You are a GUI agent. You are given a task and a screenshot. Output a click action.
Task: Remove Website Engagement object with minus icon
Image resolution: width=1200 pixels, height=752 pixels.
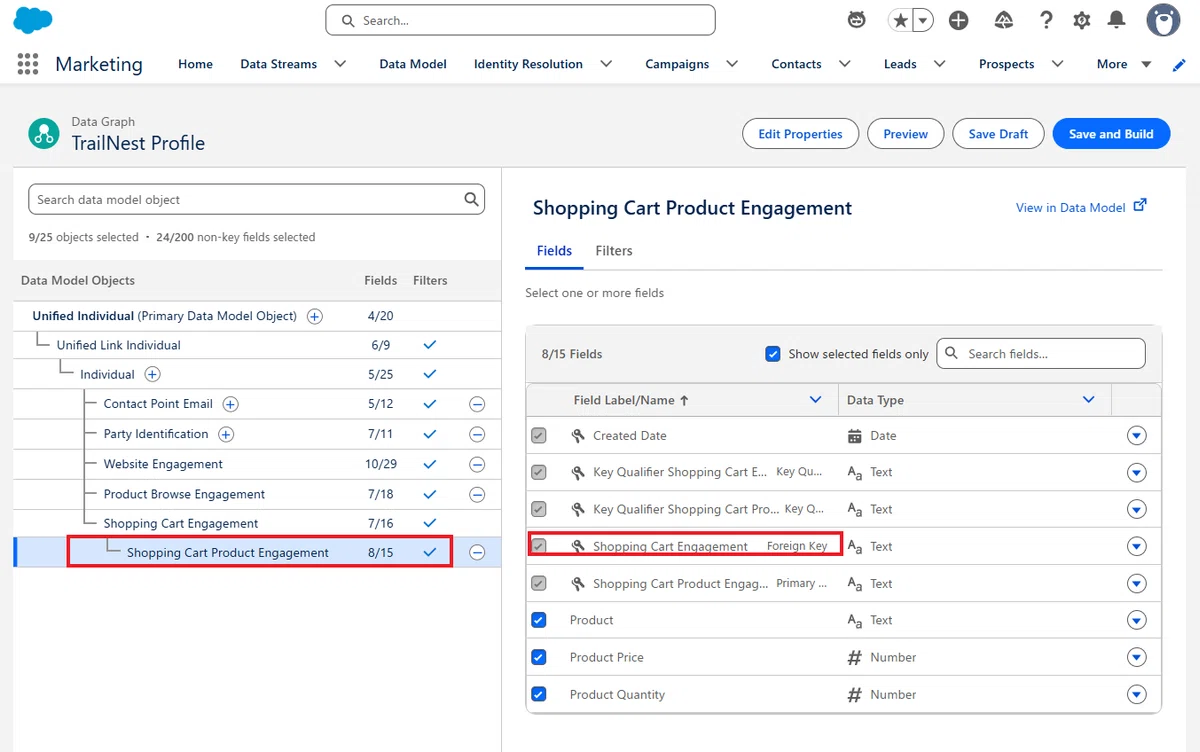click(477, 464)
